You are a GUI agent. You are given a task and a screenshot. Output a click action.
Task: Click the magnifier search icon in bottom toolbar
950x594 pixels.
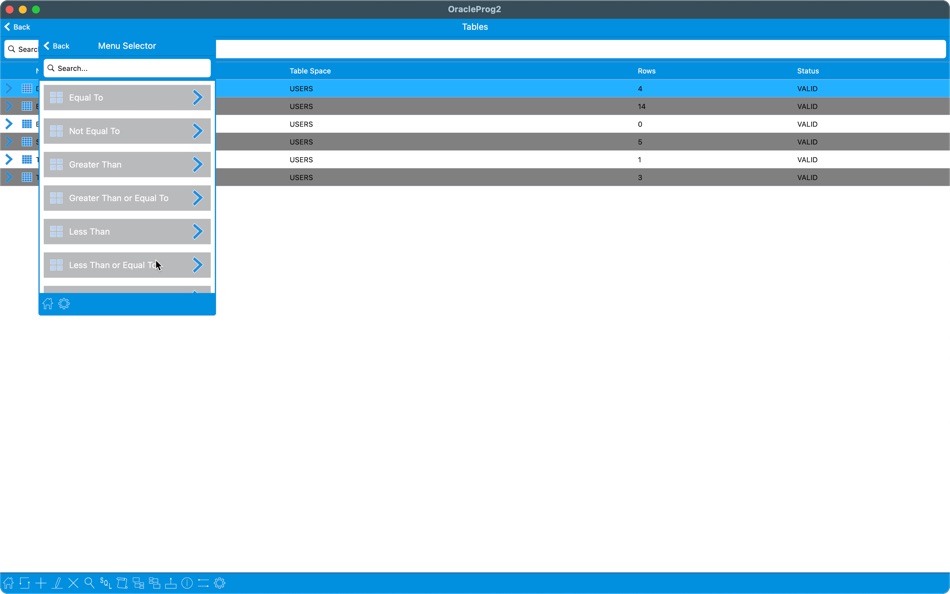click(x=88, y=582)
